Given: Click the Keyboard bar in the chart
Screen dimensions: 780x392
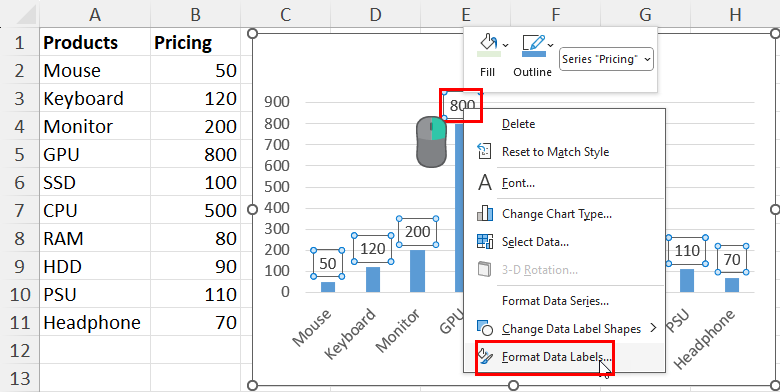Looking at the screenshot, I should tap(373, 279).
